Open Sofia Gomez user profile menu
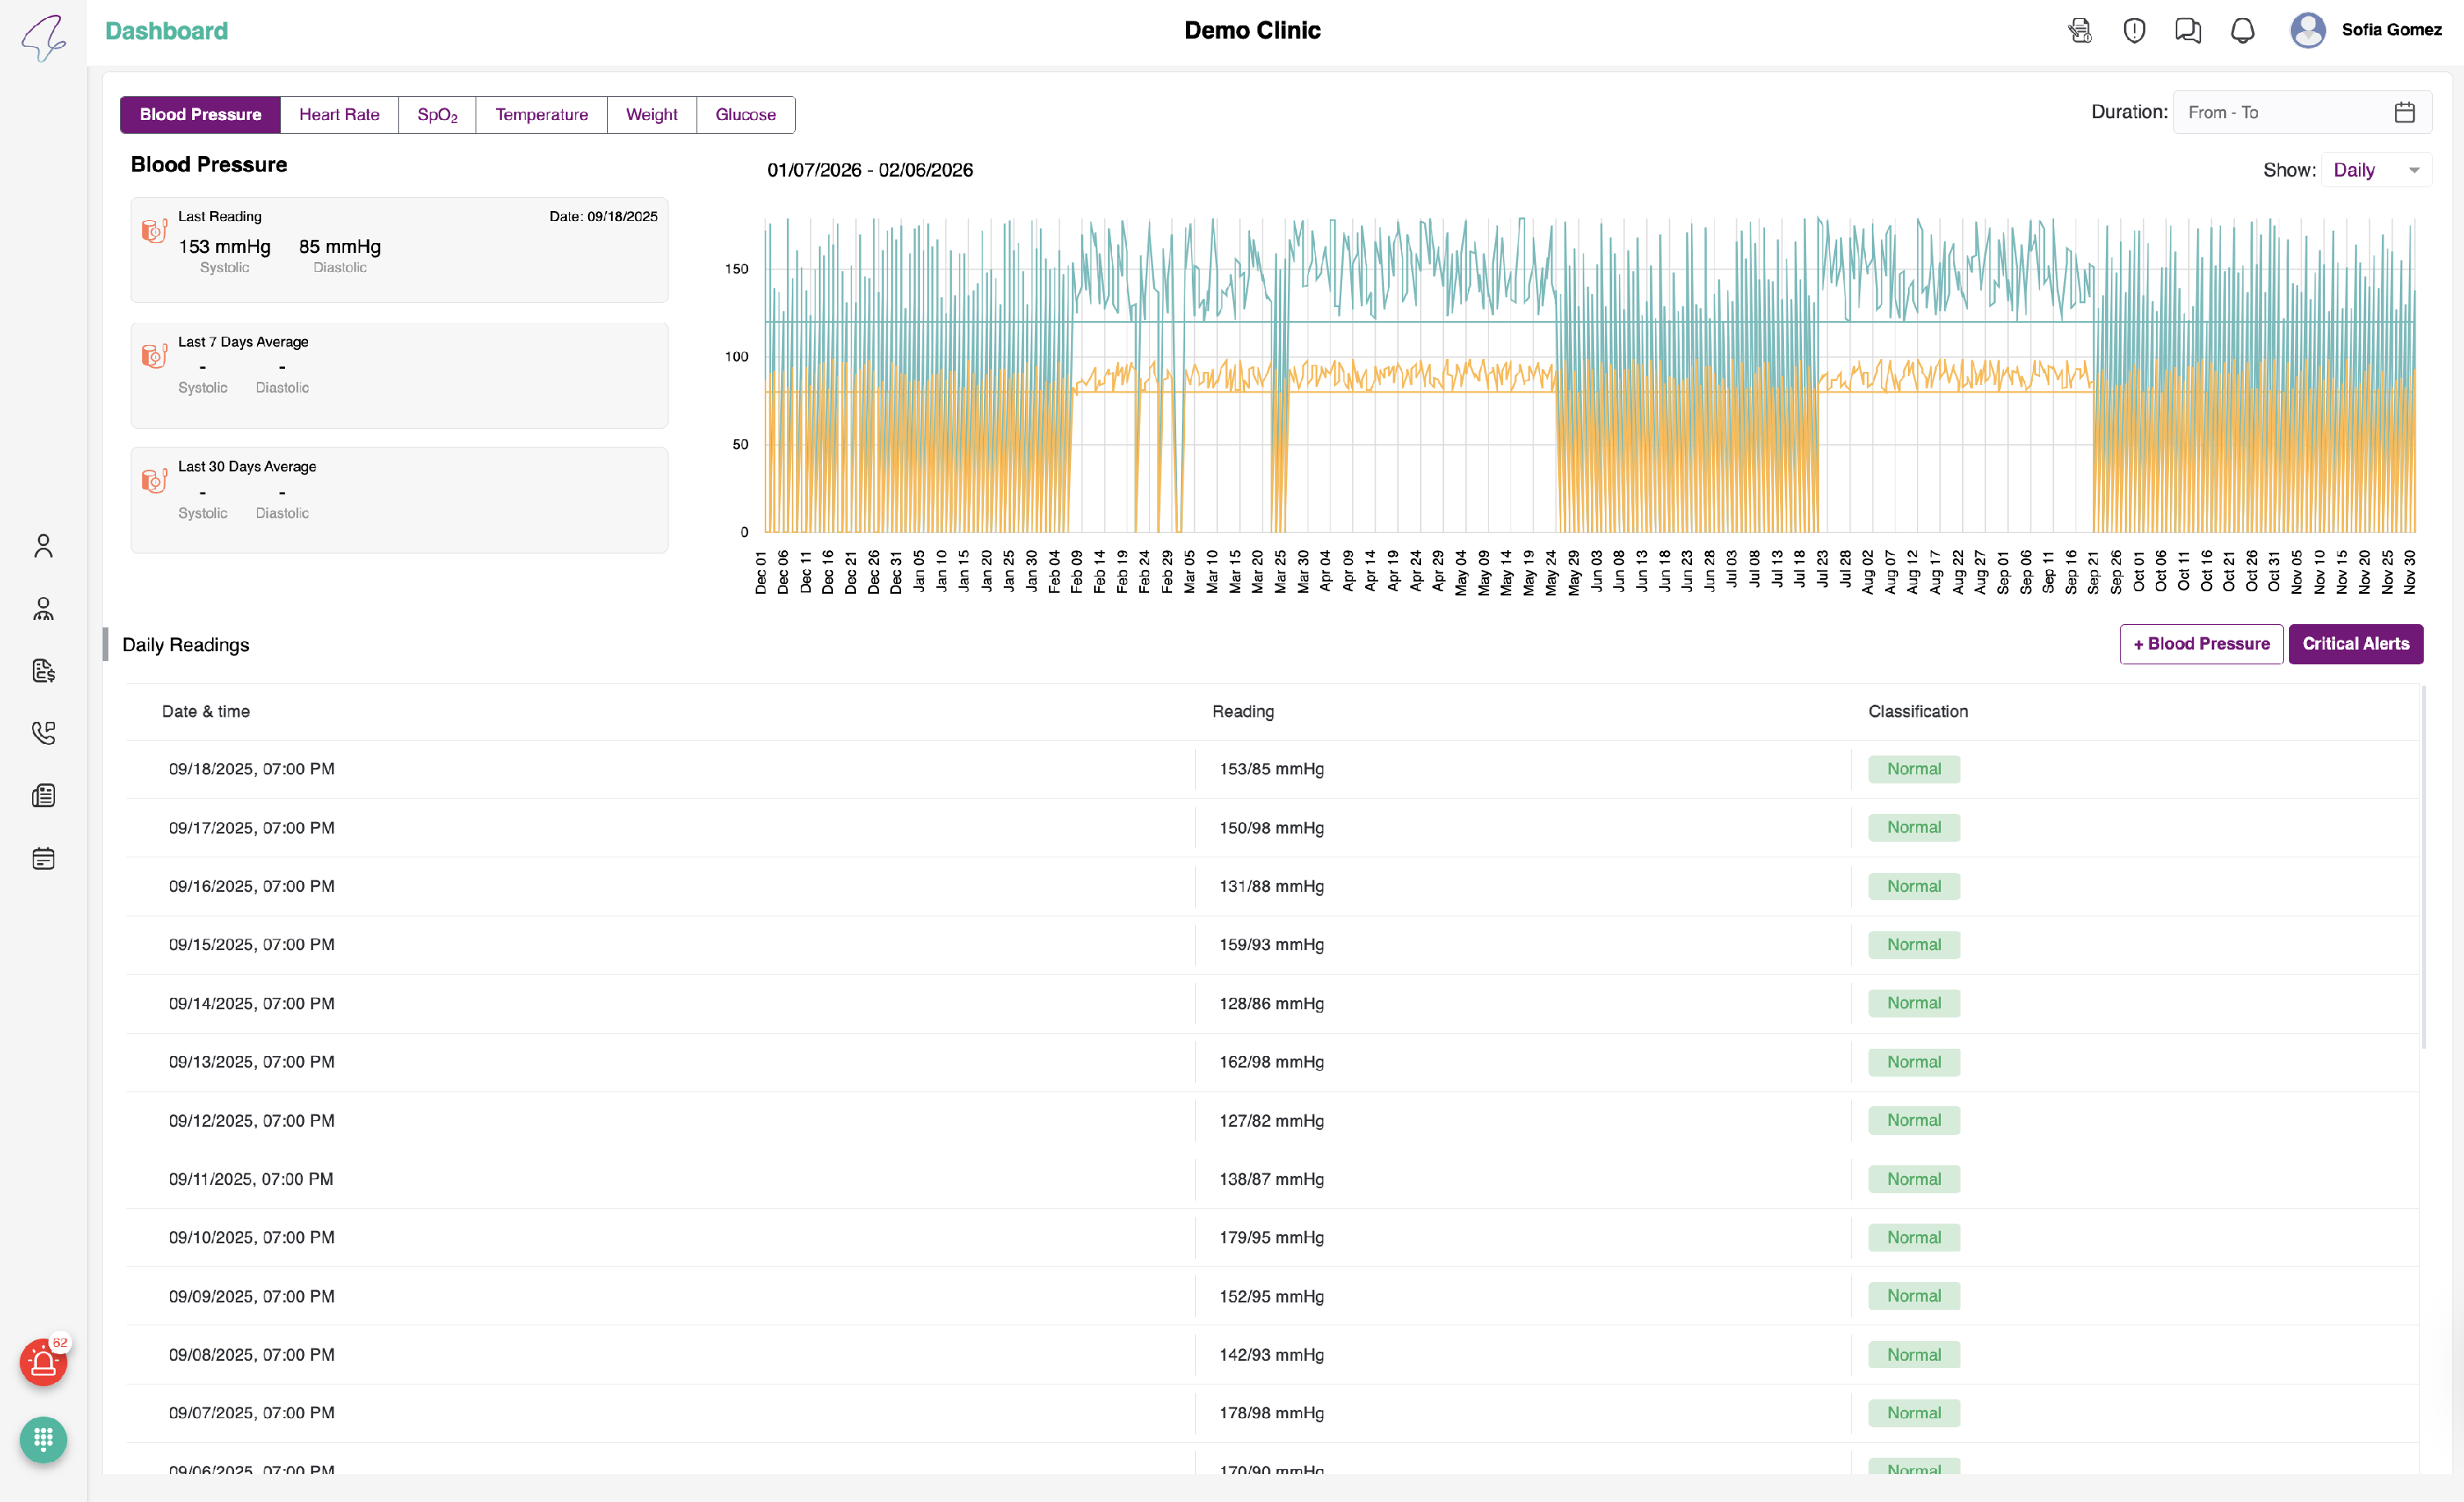 point(2366,30)
